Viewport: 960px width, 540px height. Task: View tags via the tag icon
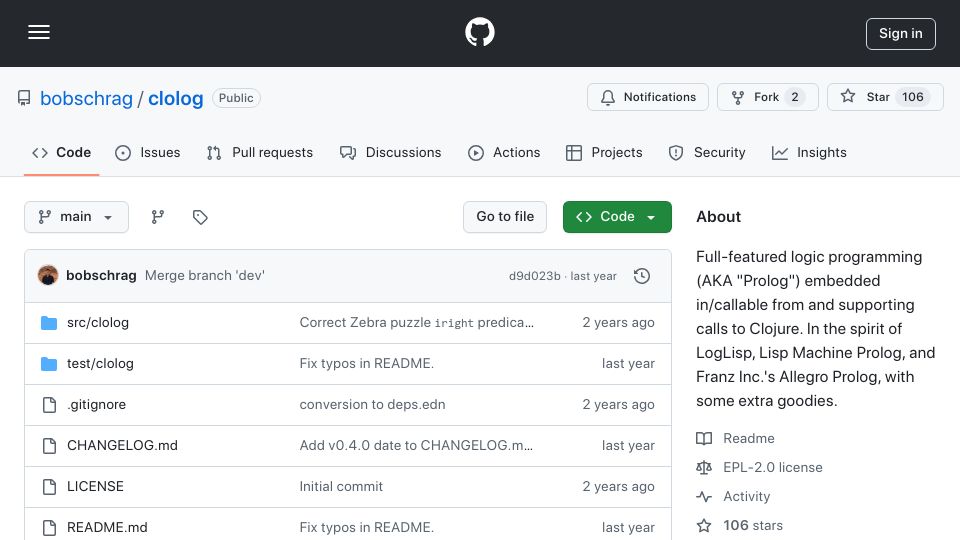coord(200,217)
